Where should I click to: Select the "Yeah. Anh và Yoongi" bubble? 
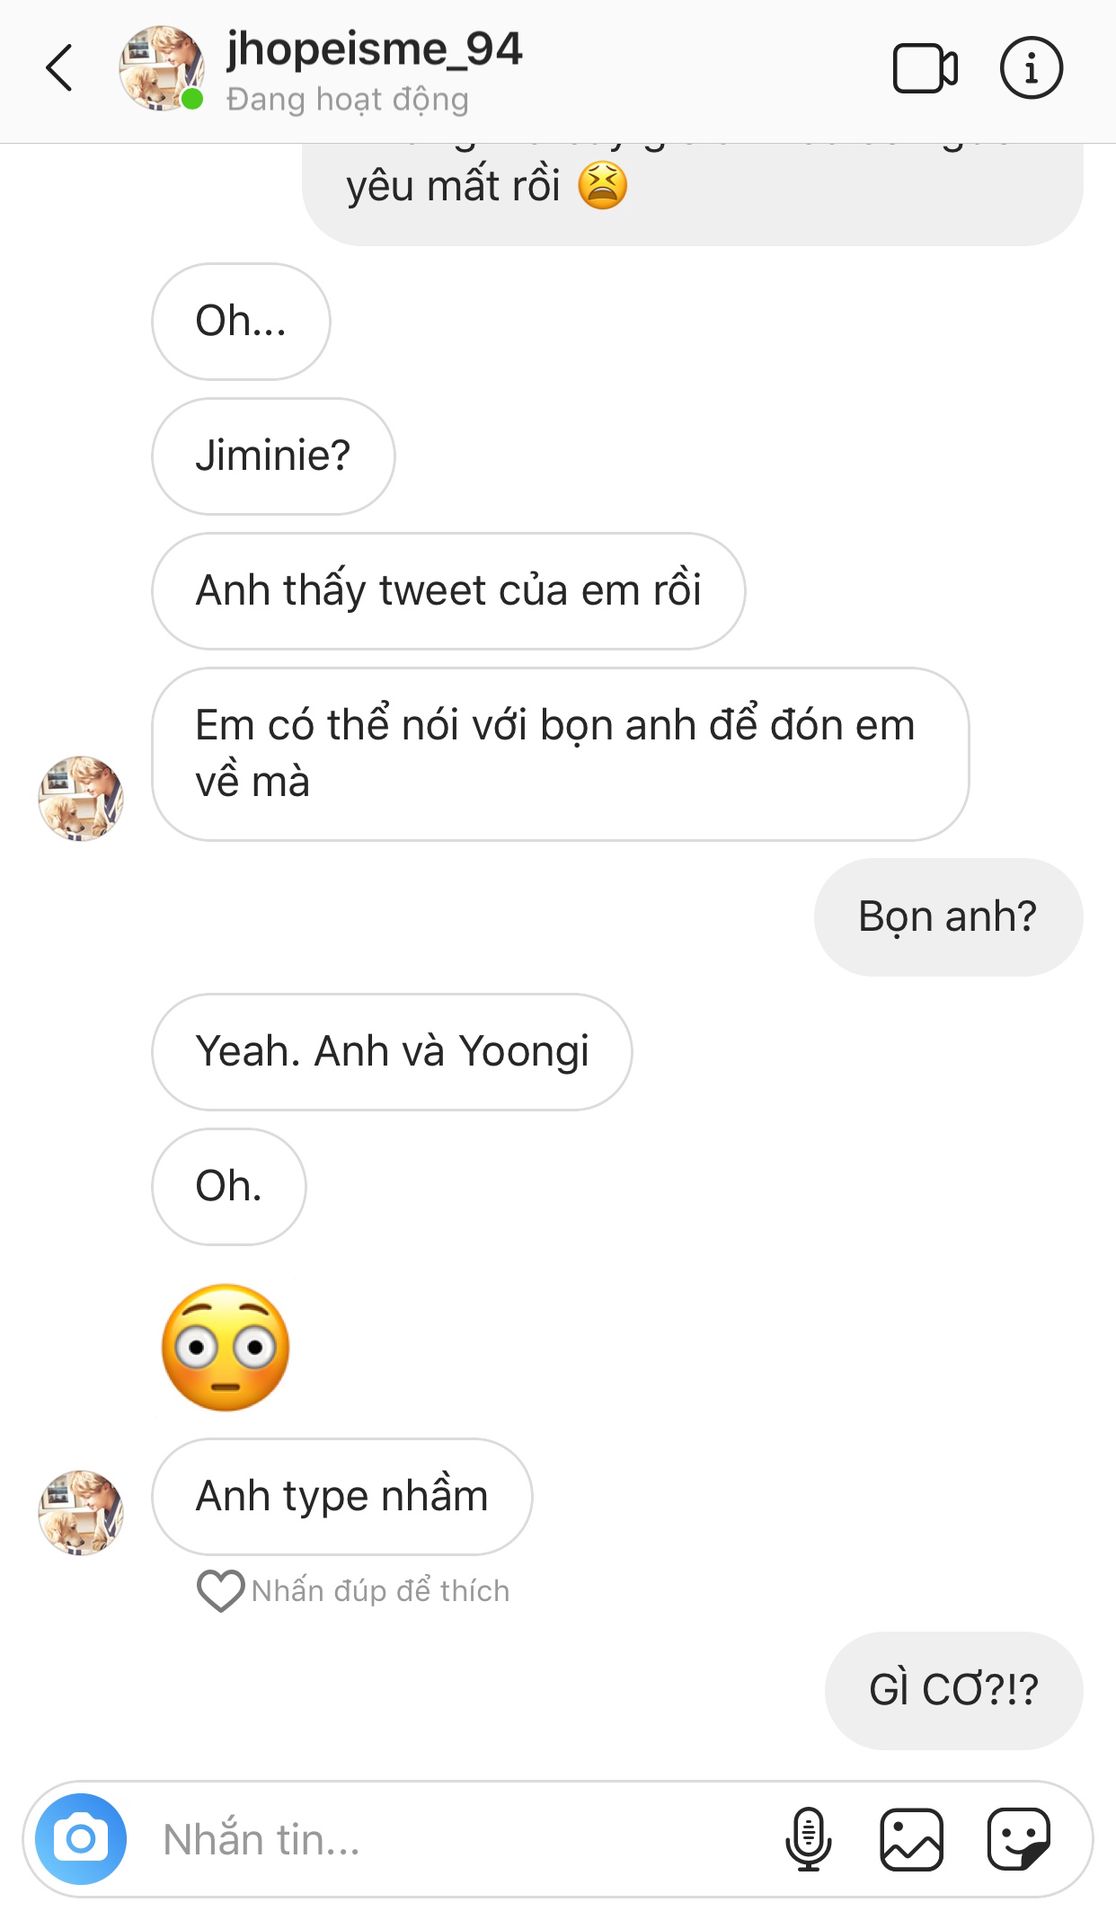(x=391, y=1052)
